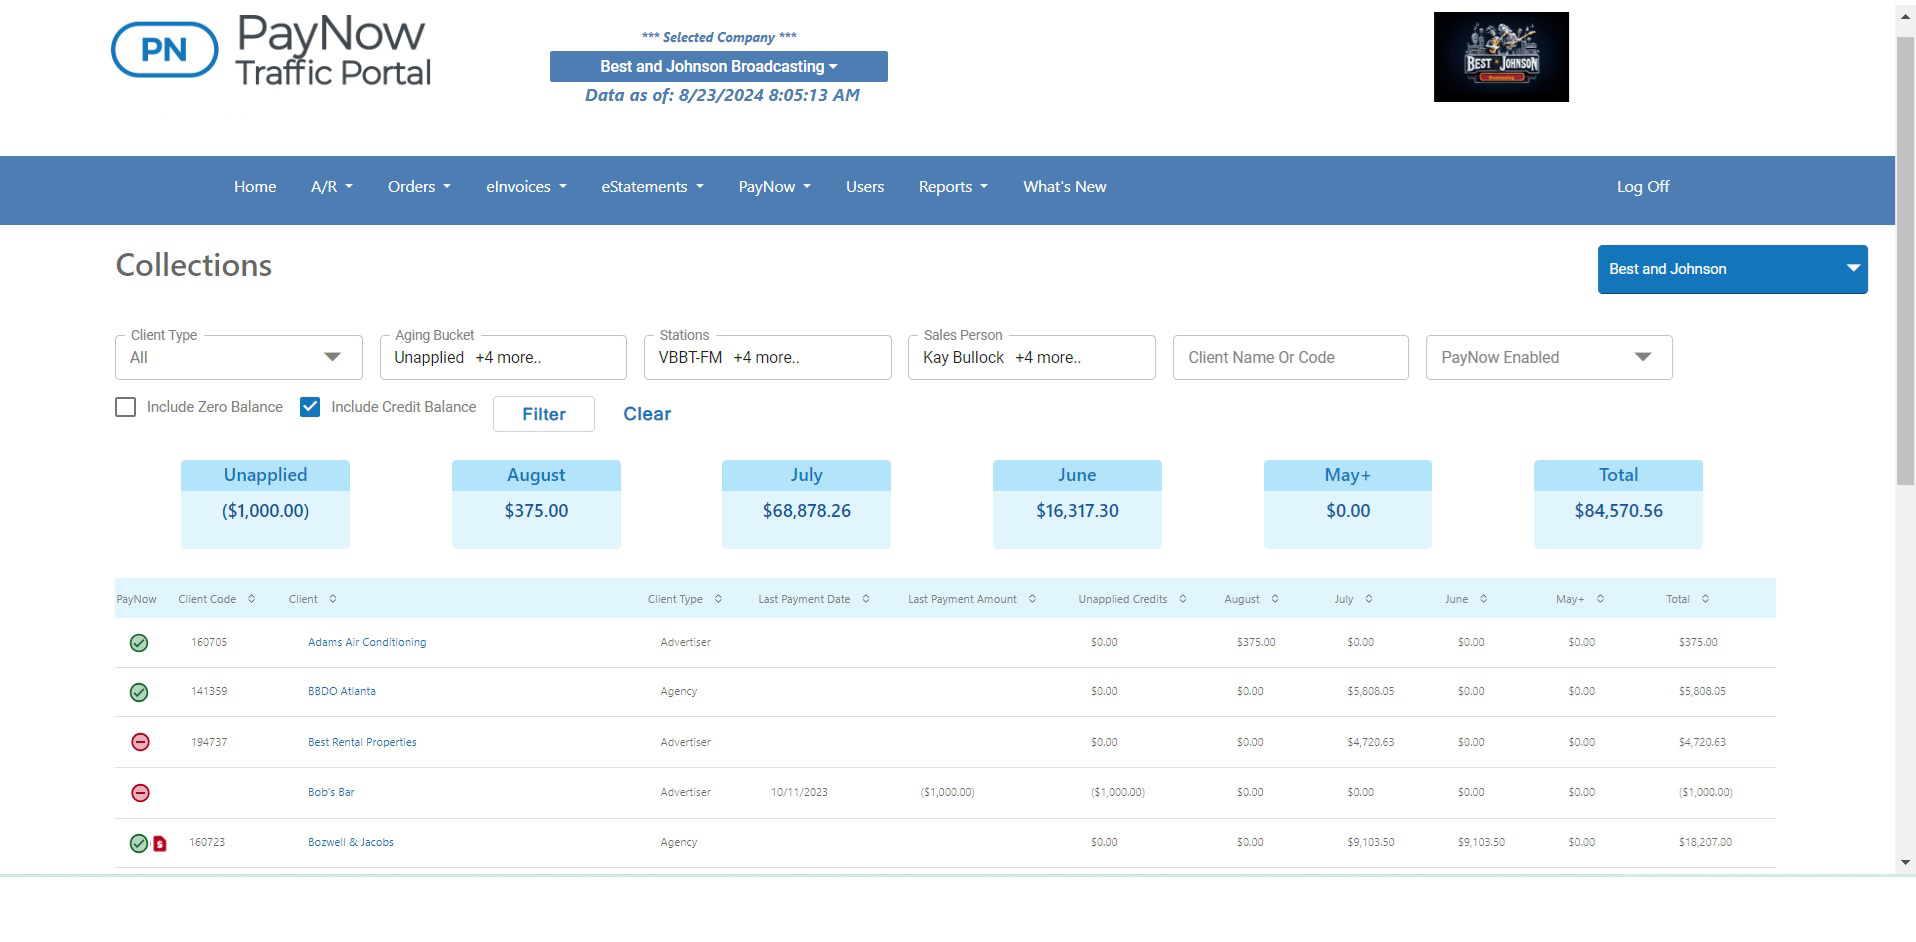1916x942 pixels.
Task: Open the PayNow navigation menu
Action: 774,187
